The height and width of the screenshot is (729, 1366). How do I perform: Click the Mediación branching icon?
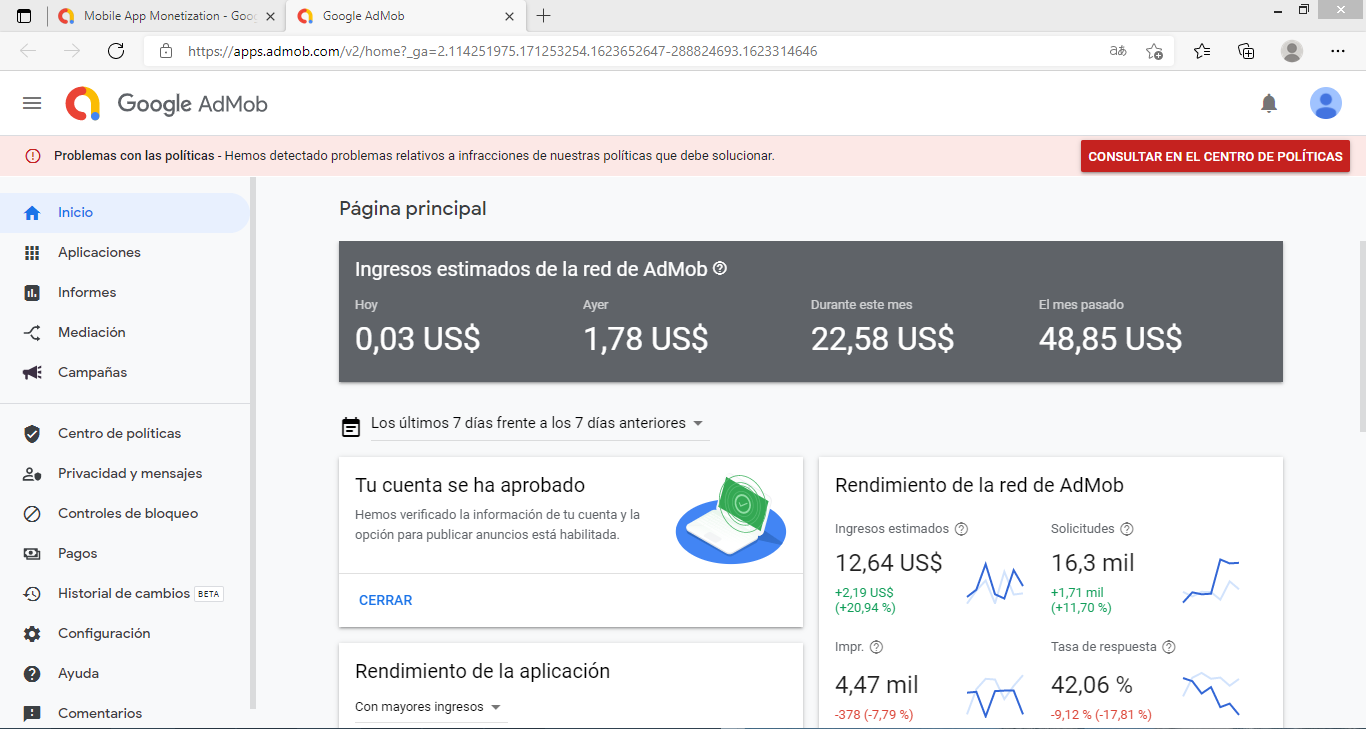point(32,333)
